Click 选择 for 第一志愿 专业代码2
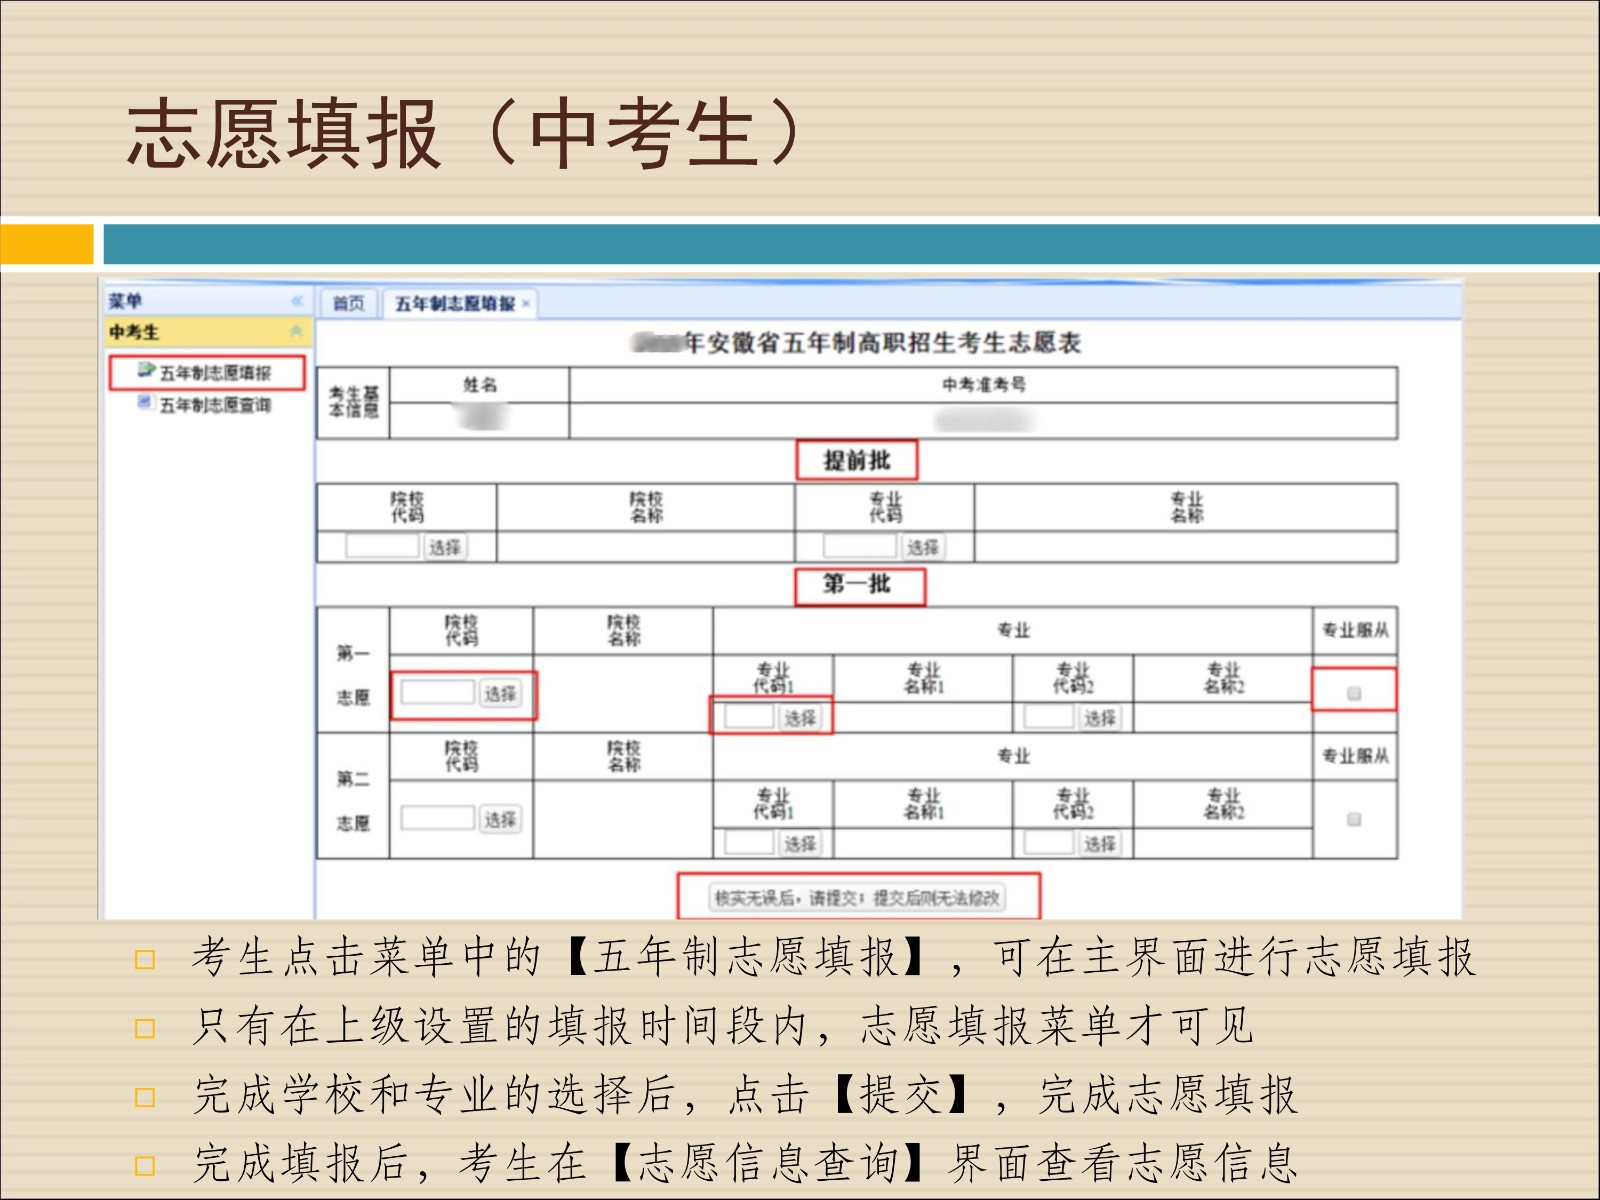1600x1200 pixels. [x=1099, y=717]
